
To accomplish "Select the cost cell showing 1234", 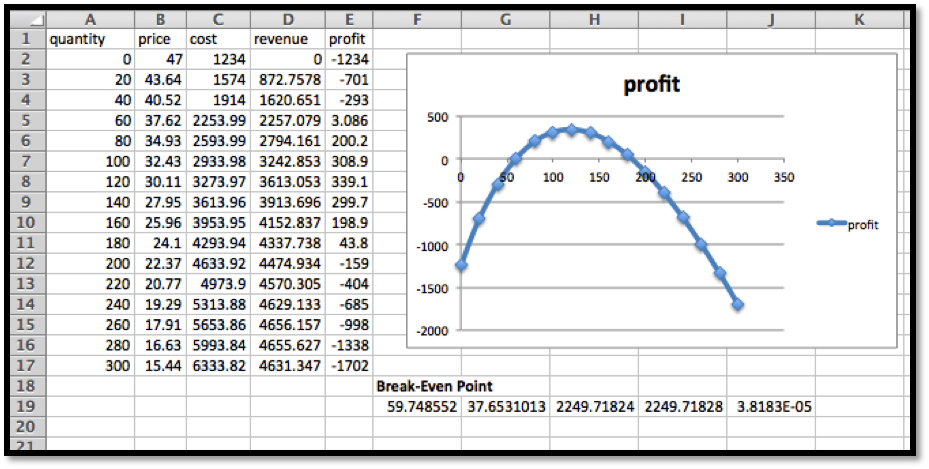I will [217, 59].
